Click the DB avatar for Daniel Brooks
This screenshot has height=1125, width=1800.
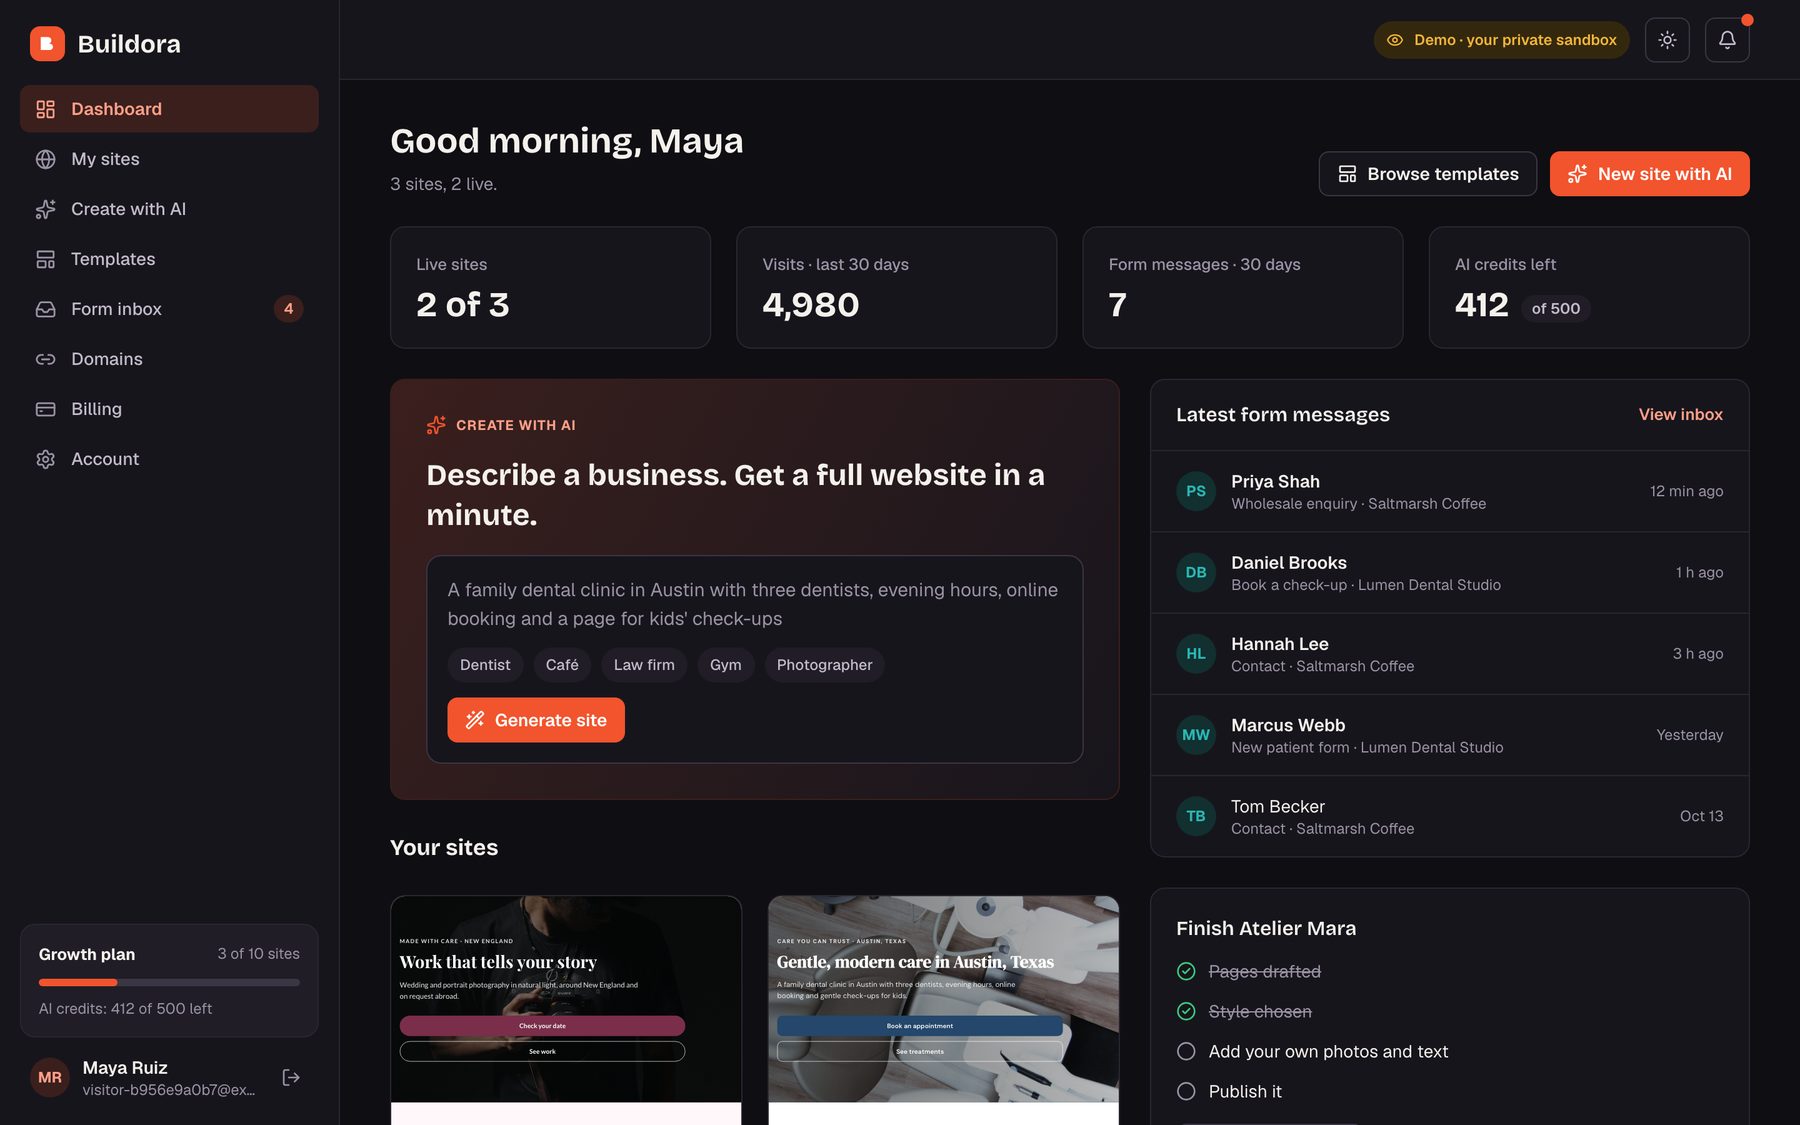pos(1196,572)
